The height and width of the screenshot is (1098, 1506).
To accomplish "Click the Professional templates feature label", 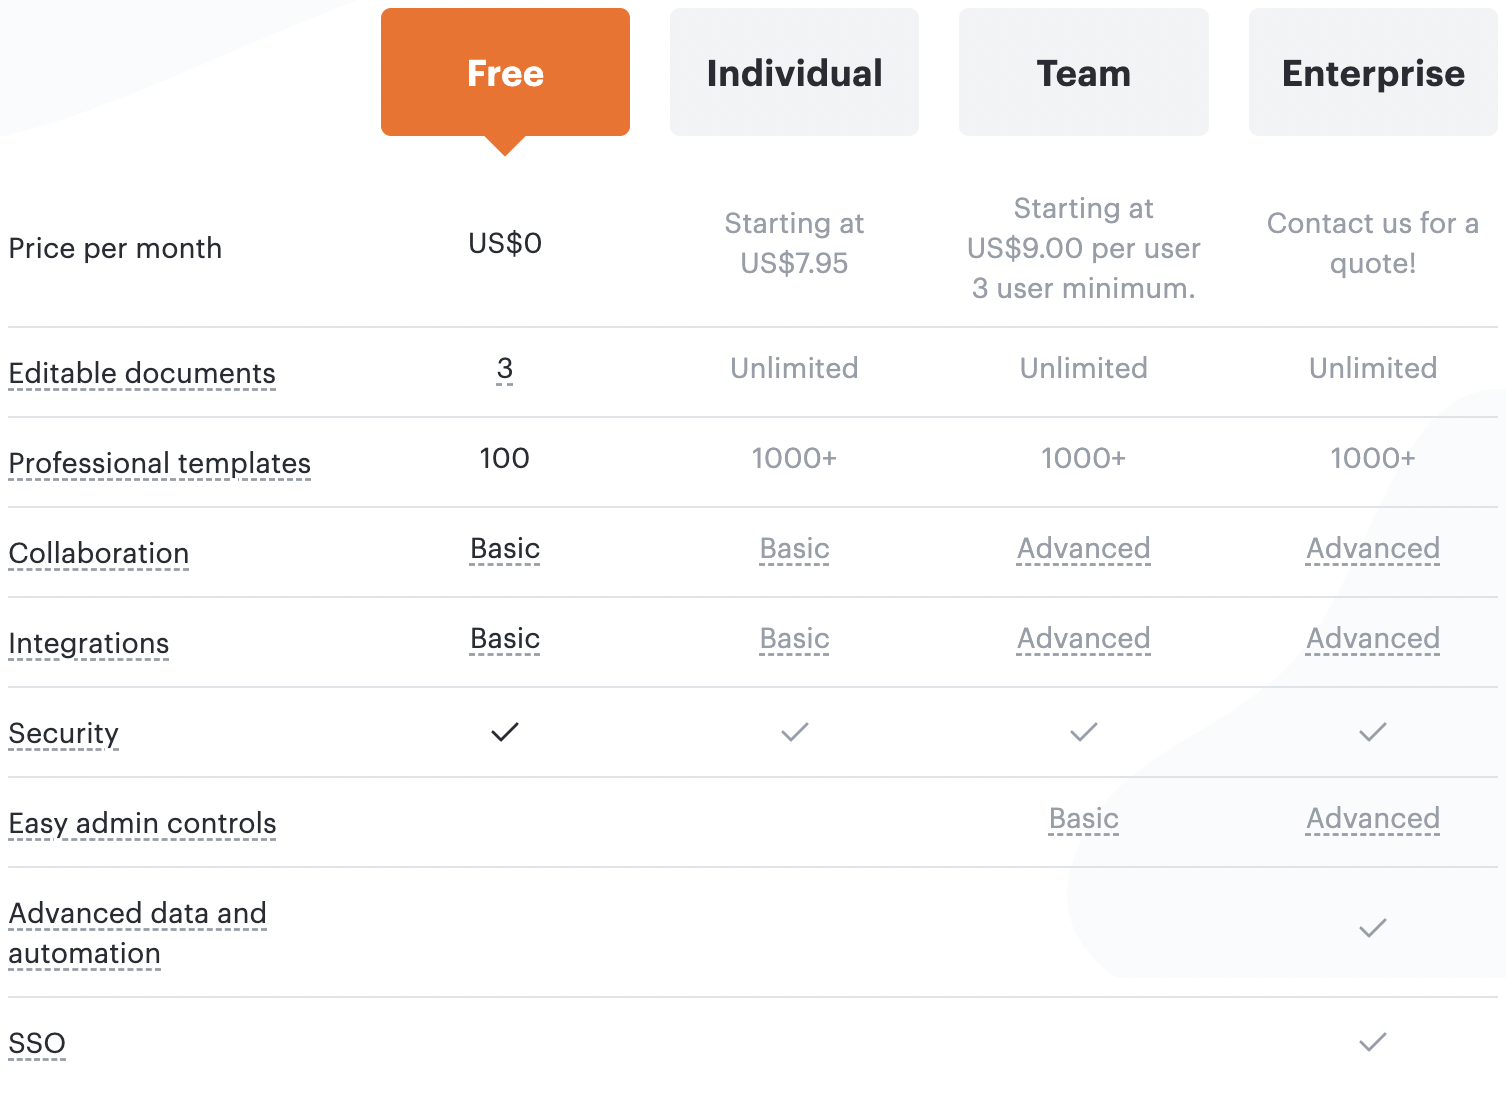I will [160, 463].
